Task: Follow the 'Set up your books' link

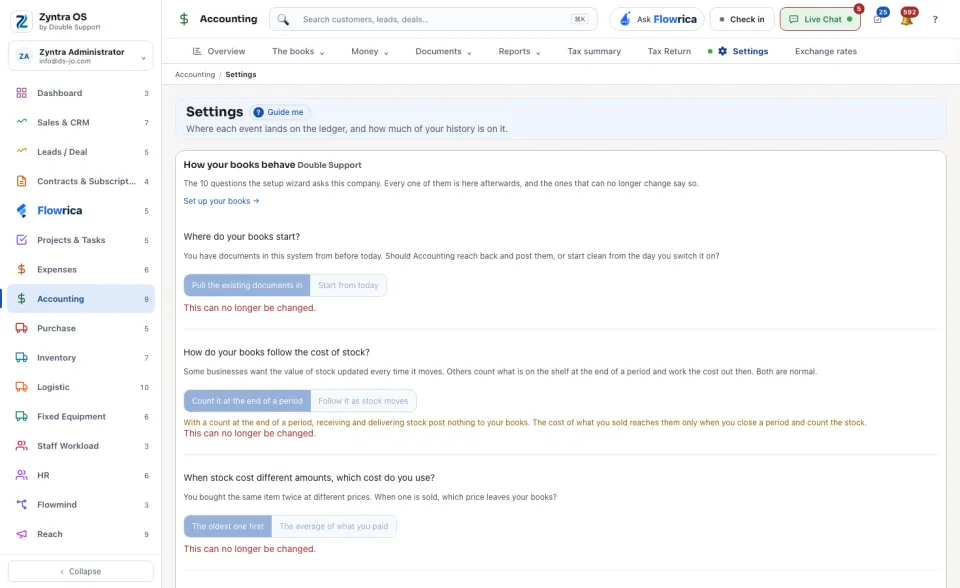Action: (x=221, y=201)
